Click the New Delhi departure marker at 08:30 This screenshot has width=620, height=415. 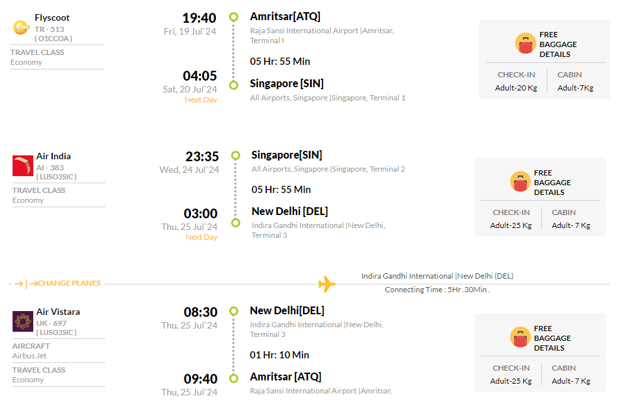pos(234,311)
